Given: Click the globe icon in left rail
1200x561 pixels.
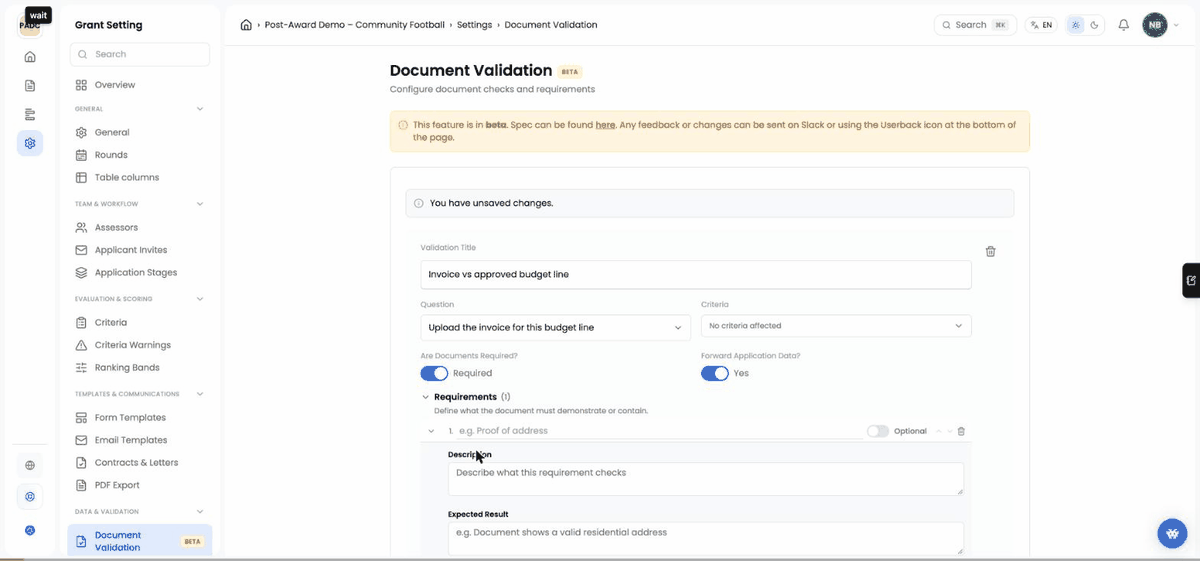Looking at the screenshot, I should tap(30, 465).
